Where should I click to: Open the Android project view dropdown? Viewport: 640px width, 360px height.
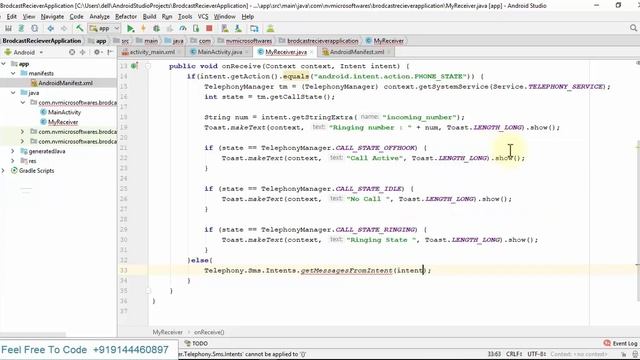[x=24, y=52]
